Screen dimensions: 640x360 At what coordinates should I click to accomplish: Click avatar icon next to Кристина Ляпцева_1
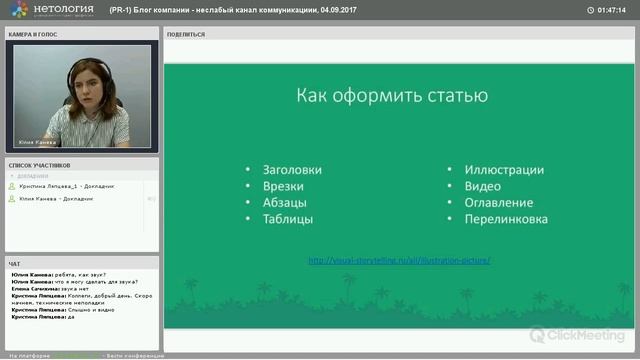[x=12, y=186]
